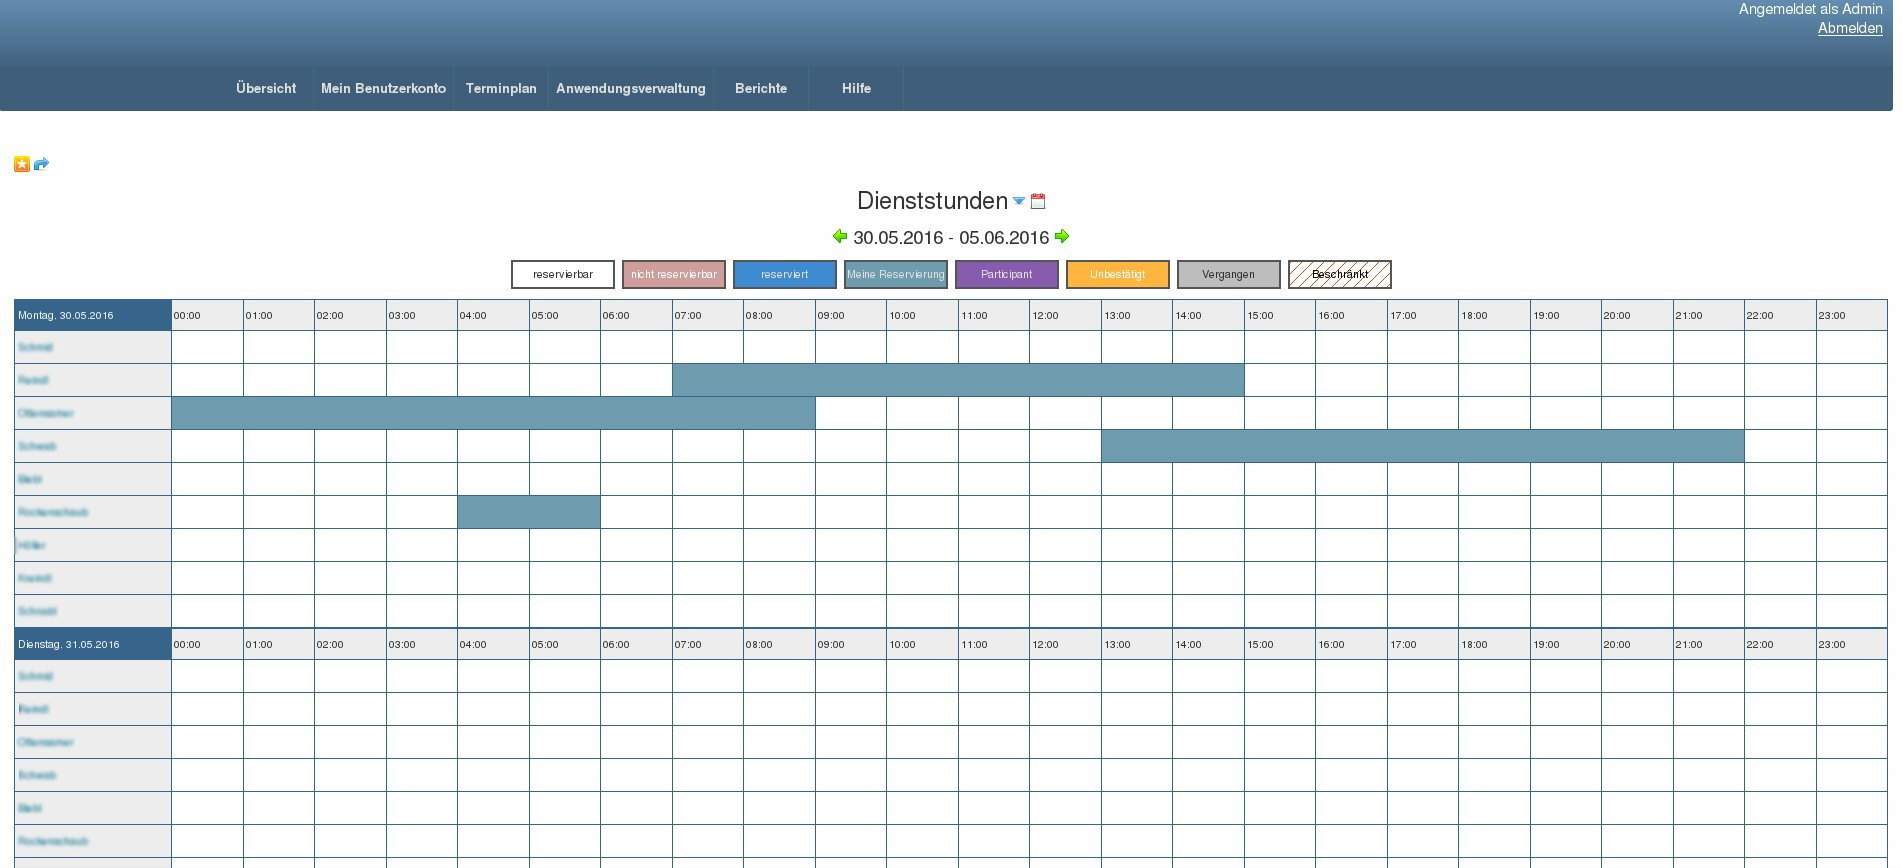
Task: Open the Anwendungsverwaltung menu
Action: click(631, 88)
